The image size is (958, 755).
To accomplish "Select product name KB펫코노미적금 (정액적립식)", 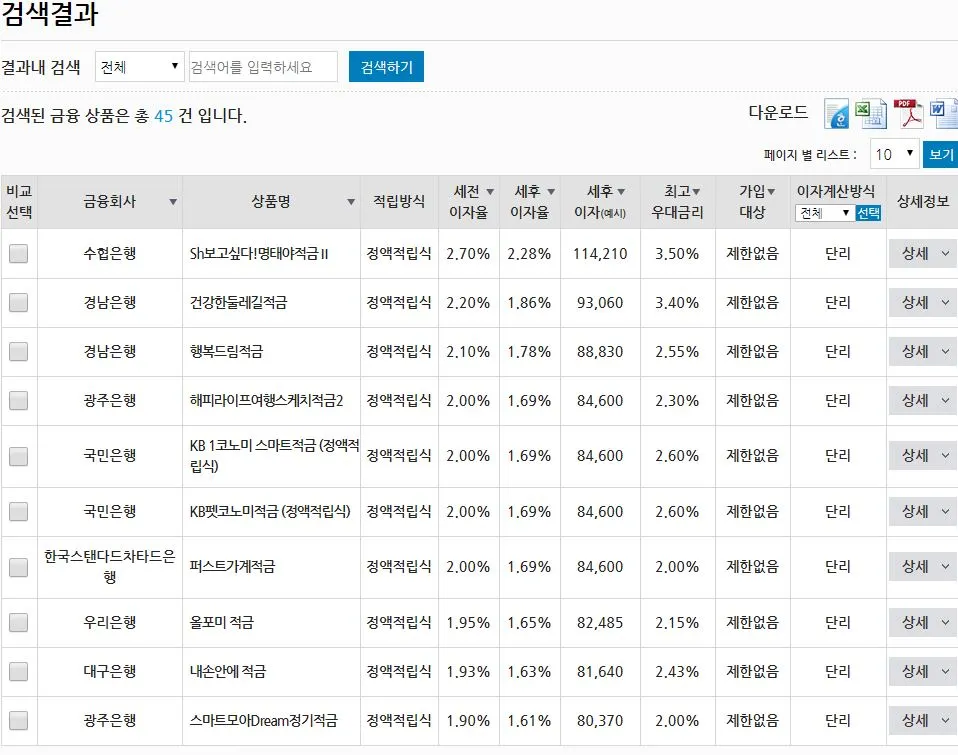I will tap(270, 511).
